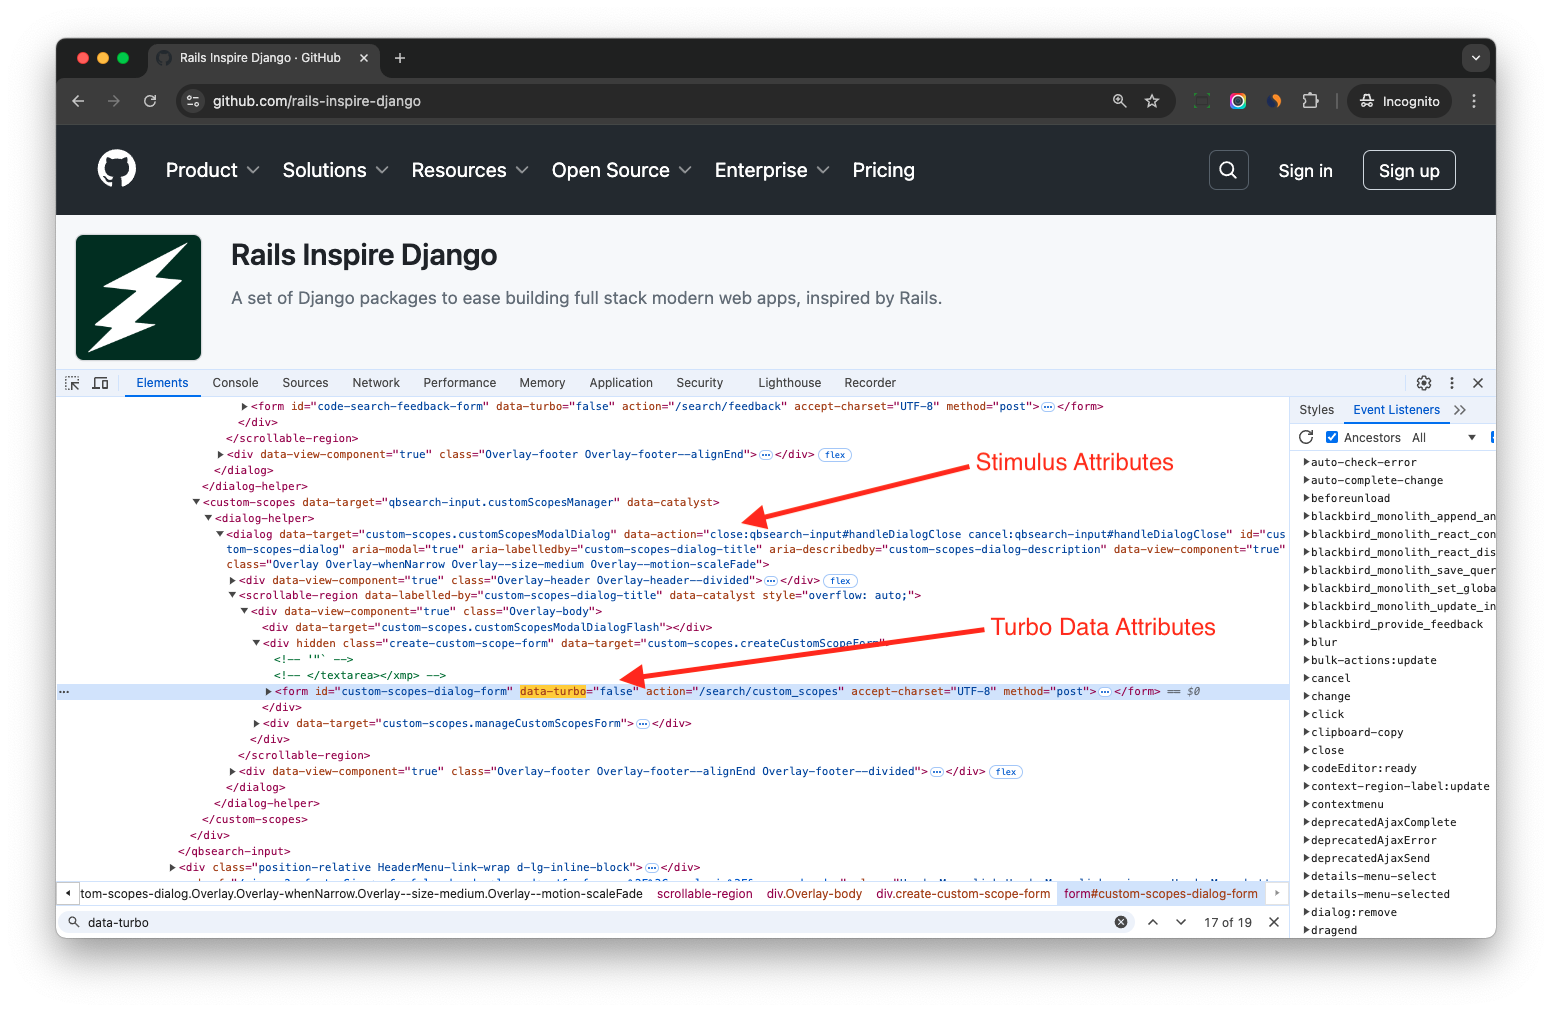The height and width of the screenshot is (1012, 1552).
Task: Expand the Product navigation menu
Action: point(212,170)
